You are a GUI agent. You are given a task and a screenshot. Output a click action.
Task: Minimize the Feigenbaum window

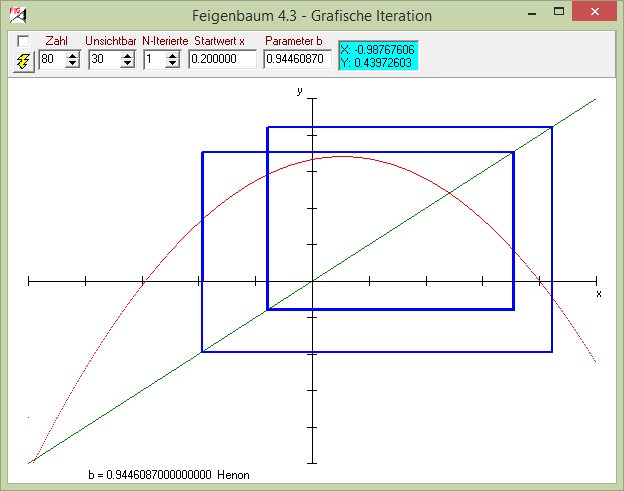point(532,13)
